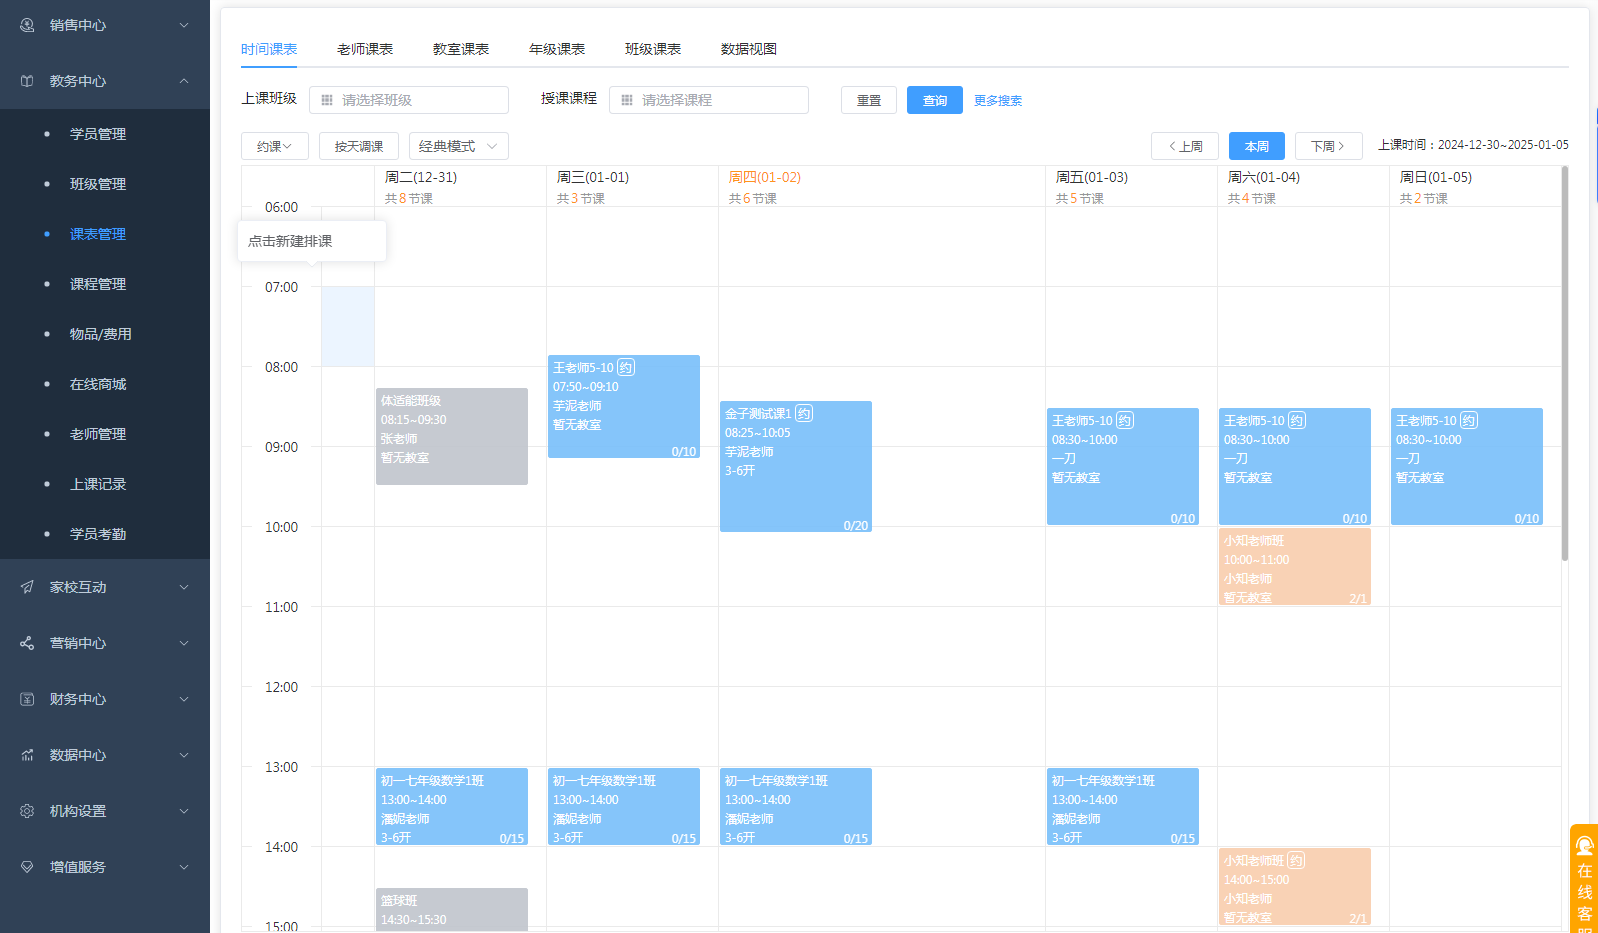The image size is (1598, 933).
Task: Expand the 销售中心 menu chevron
Action: click(x=184, y=25)
